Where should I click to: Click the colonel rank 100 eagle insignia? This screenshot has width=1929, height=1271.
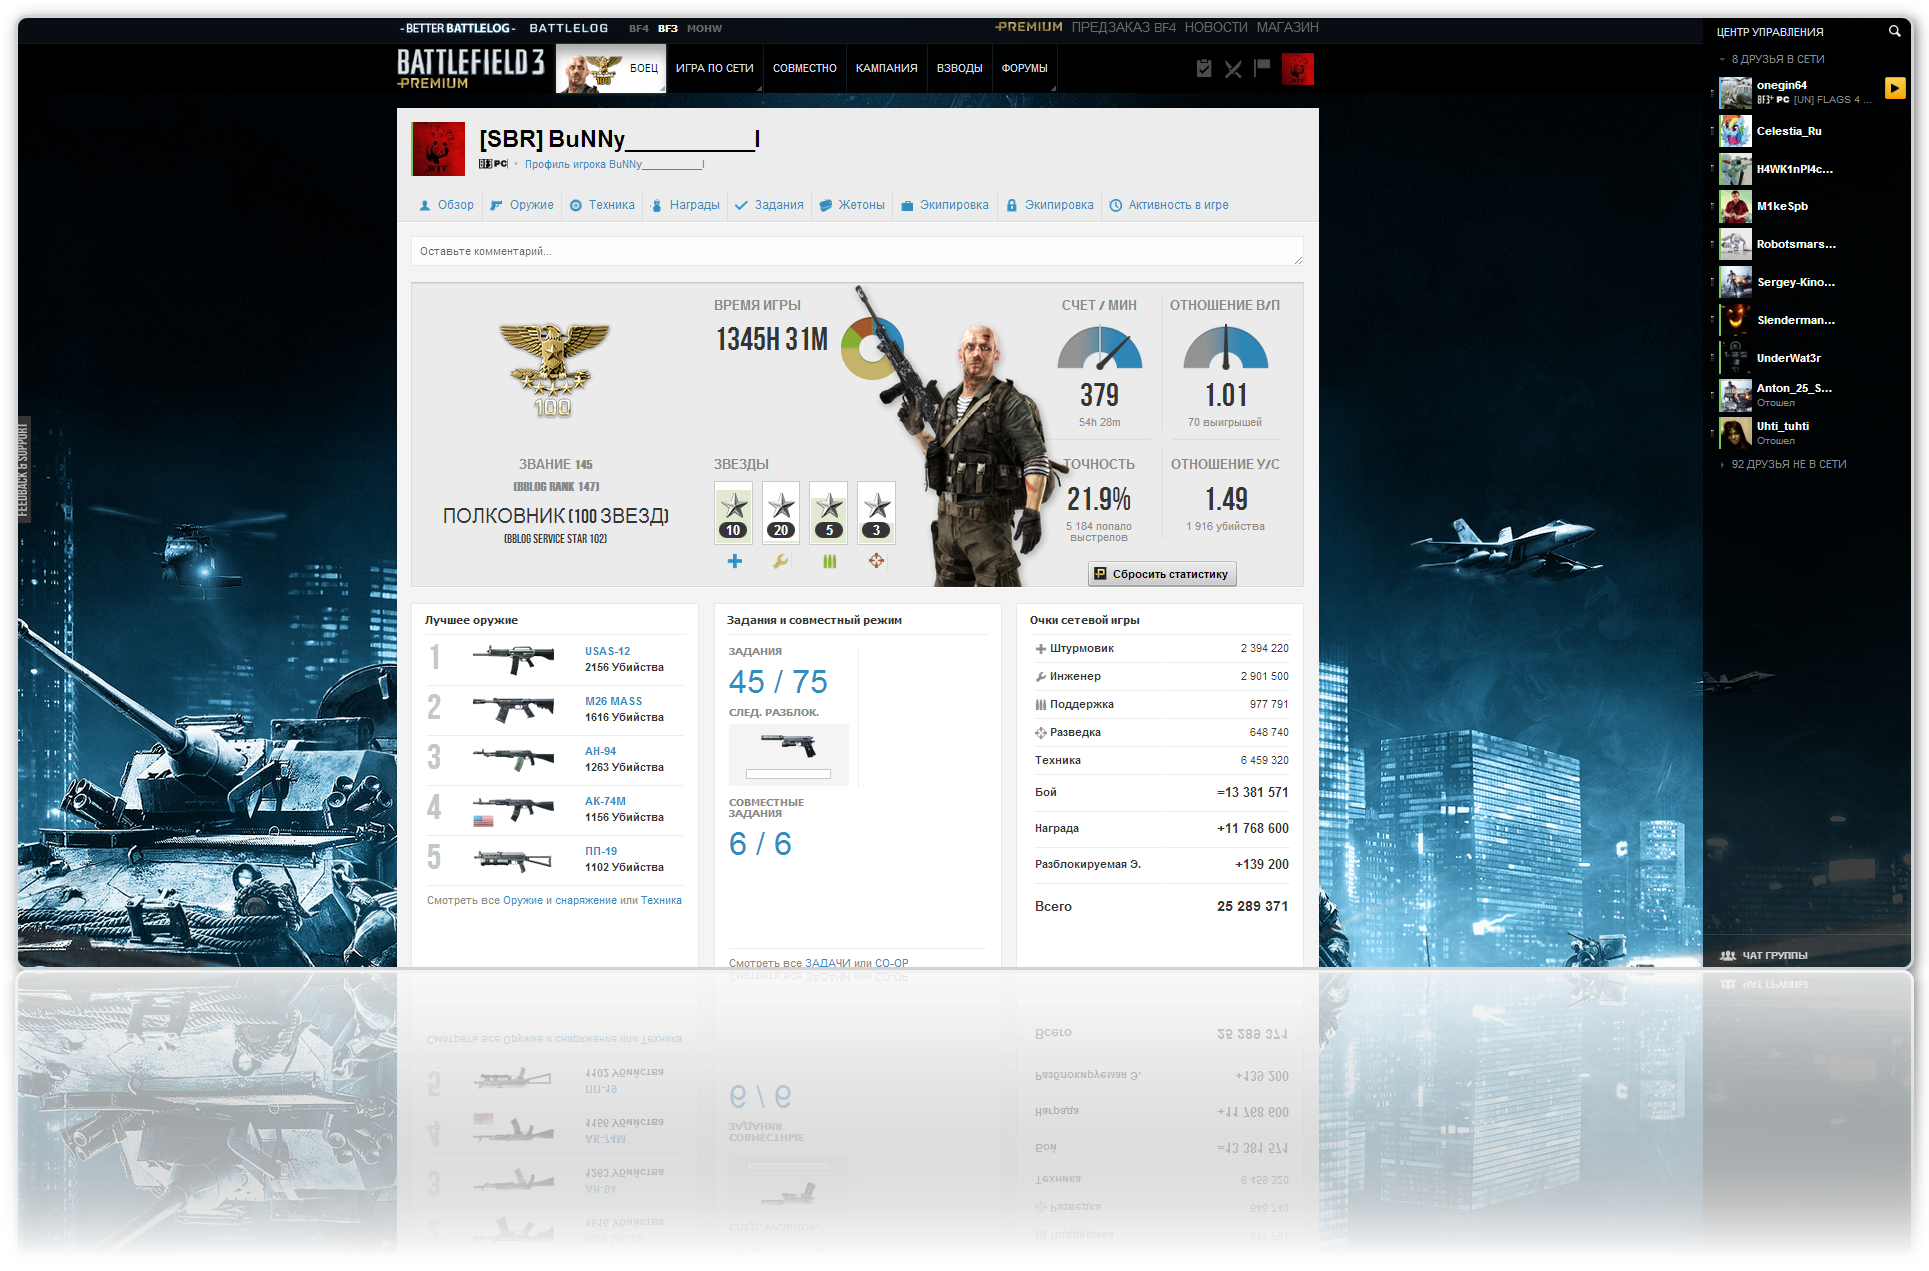click(554, 369)
